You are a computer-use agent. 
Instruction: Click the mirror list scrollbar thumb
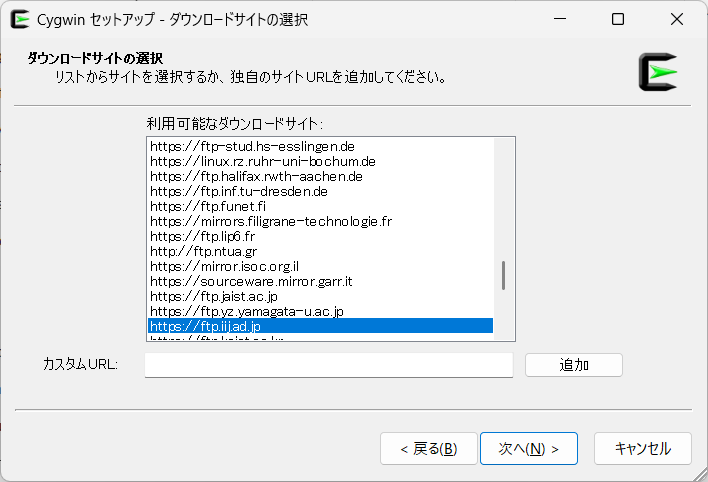point(503,275)
